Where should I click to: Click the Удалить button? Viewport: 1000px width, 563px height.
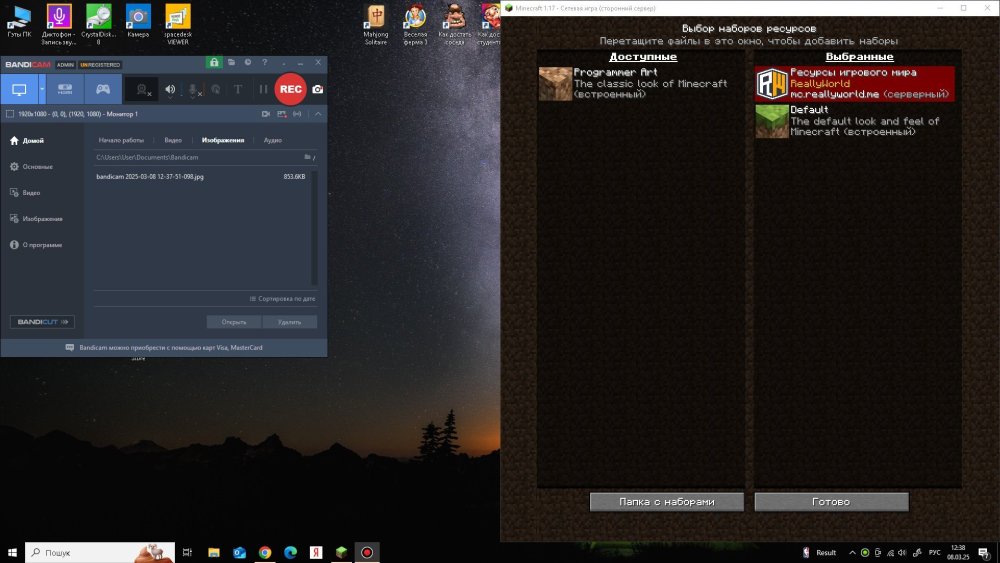290,322
